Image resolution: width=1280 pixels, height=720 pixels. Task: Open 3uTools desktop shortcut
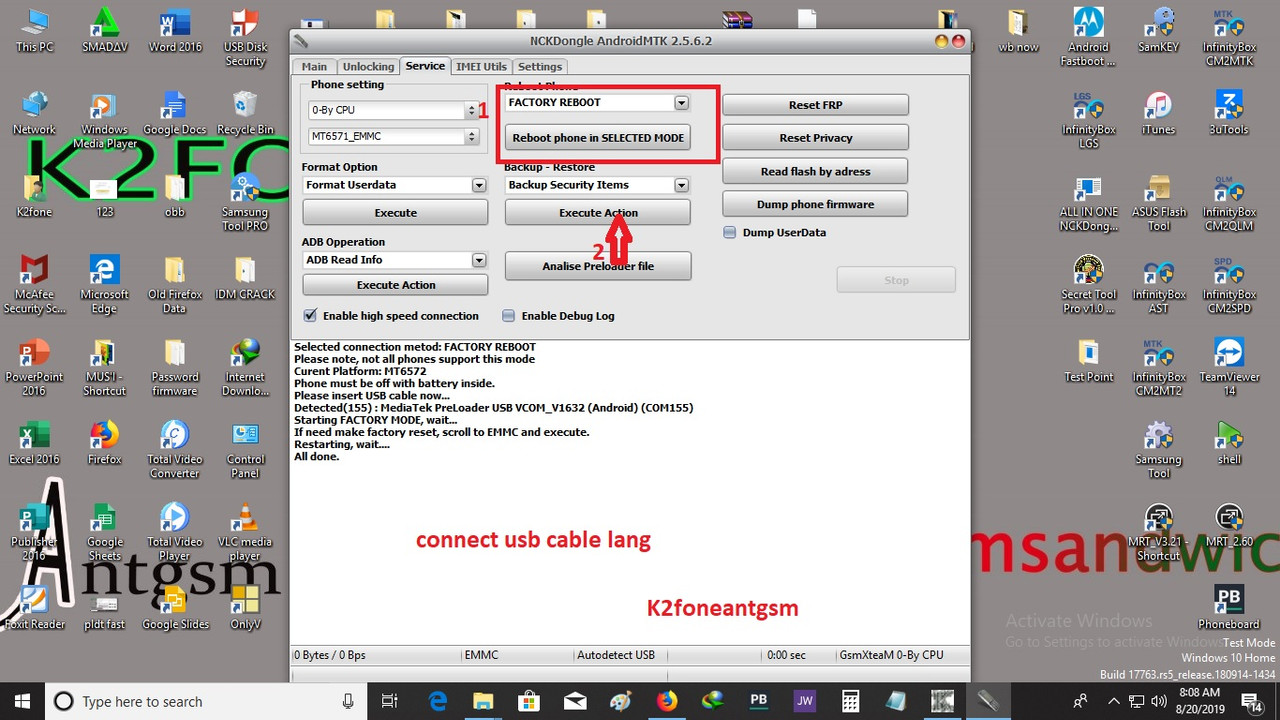1229,113
